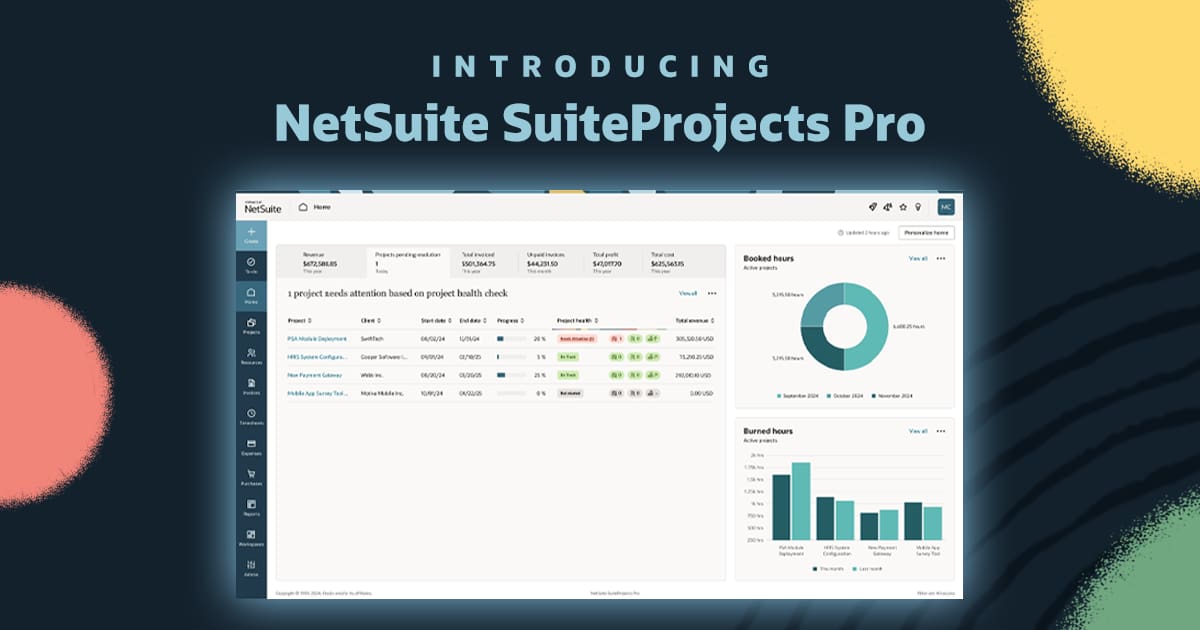Screen dimensions: 1200x630
Task: Open three-dot menu on Burned hours card
Action: [x=940, y=431]
